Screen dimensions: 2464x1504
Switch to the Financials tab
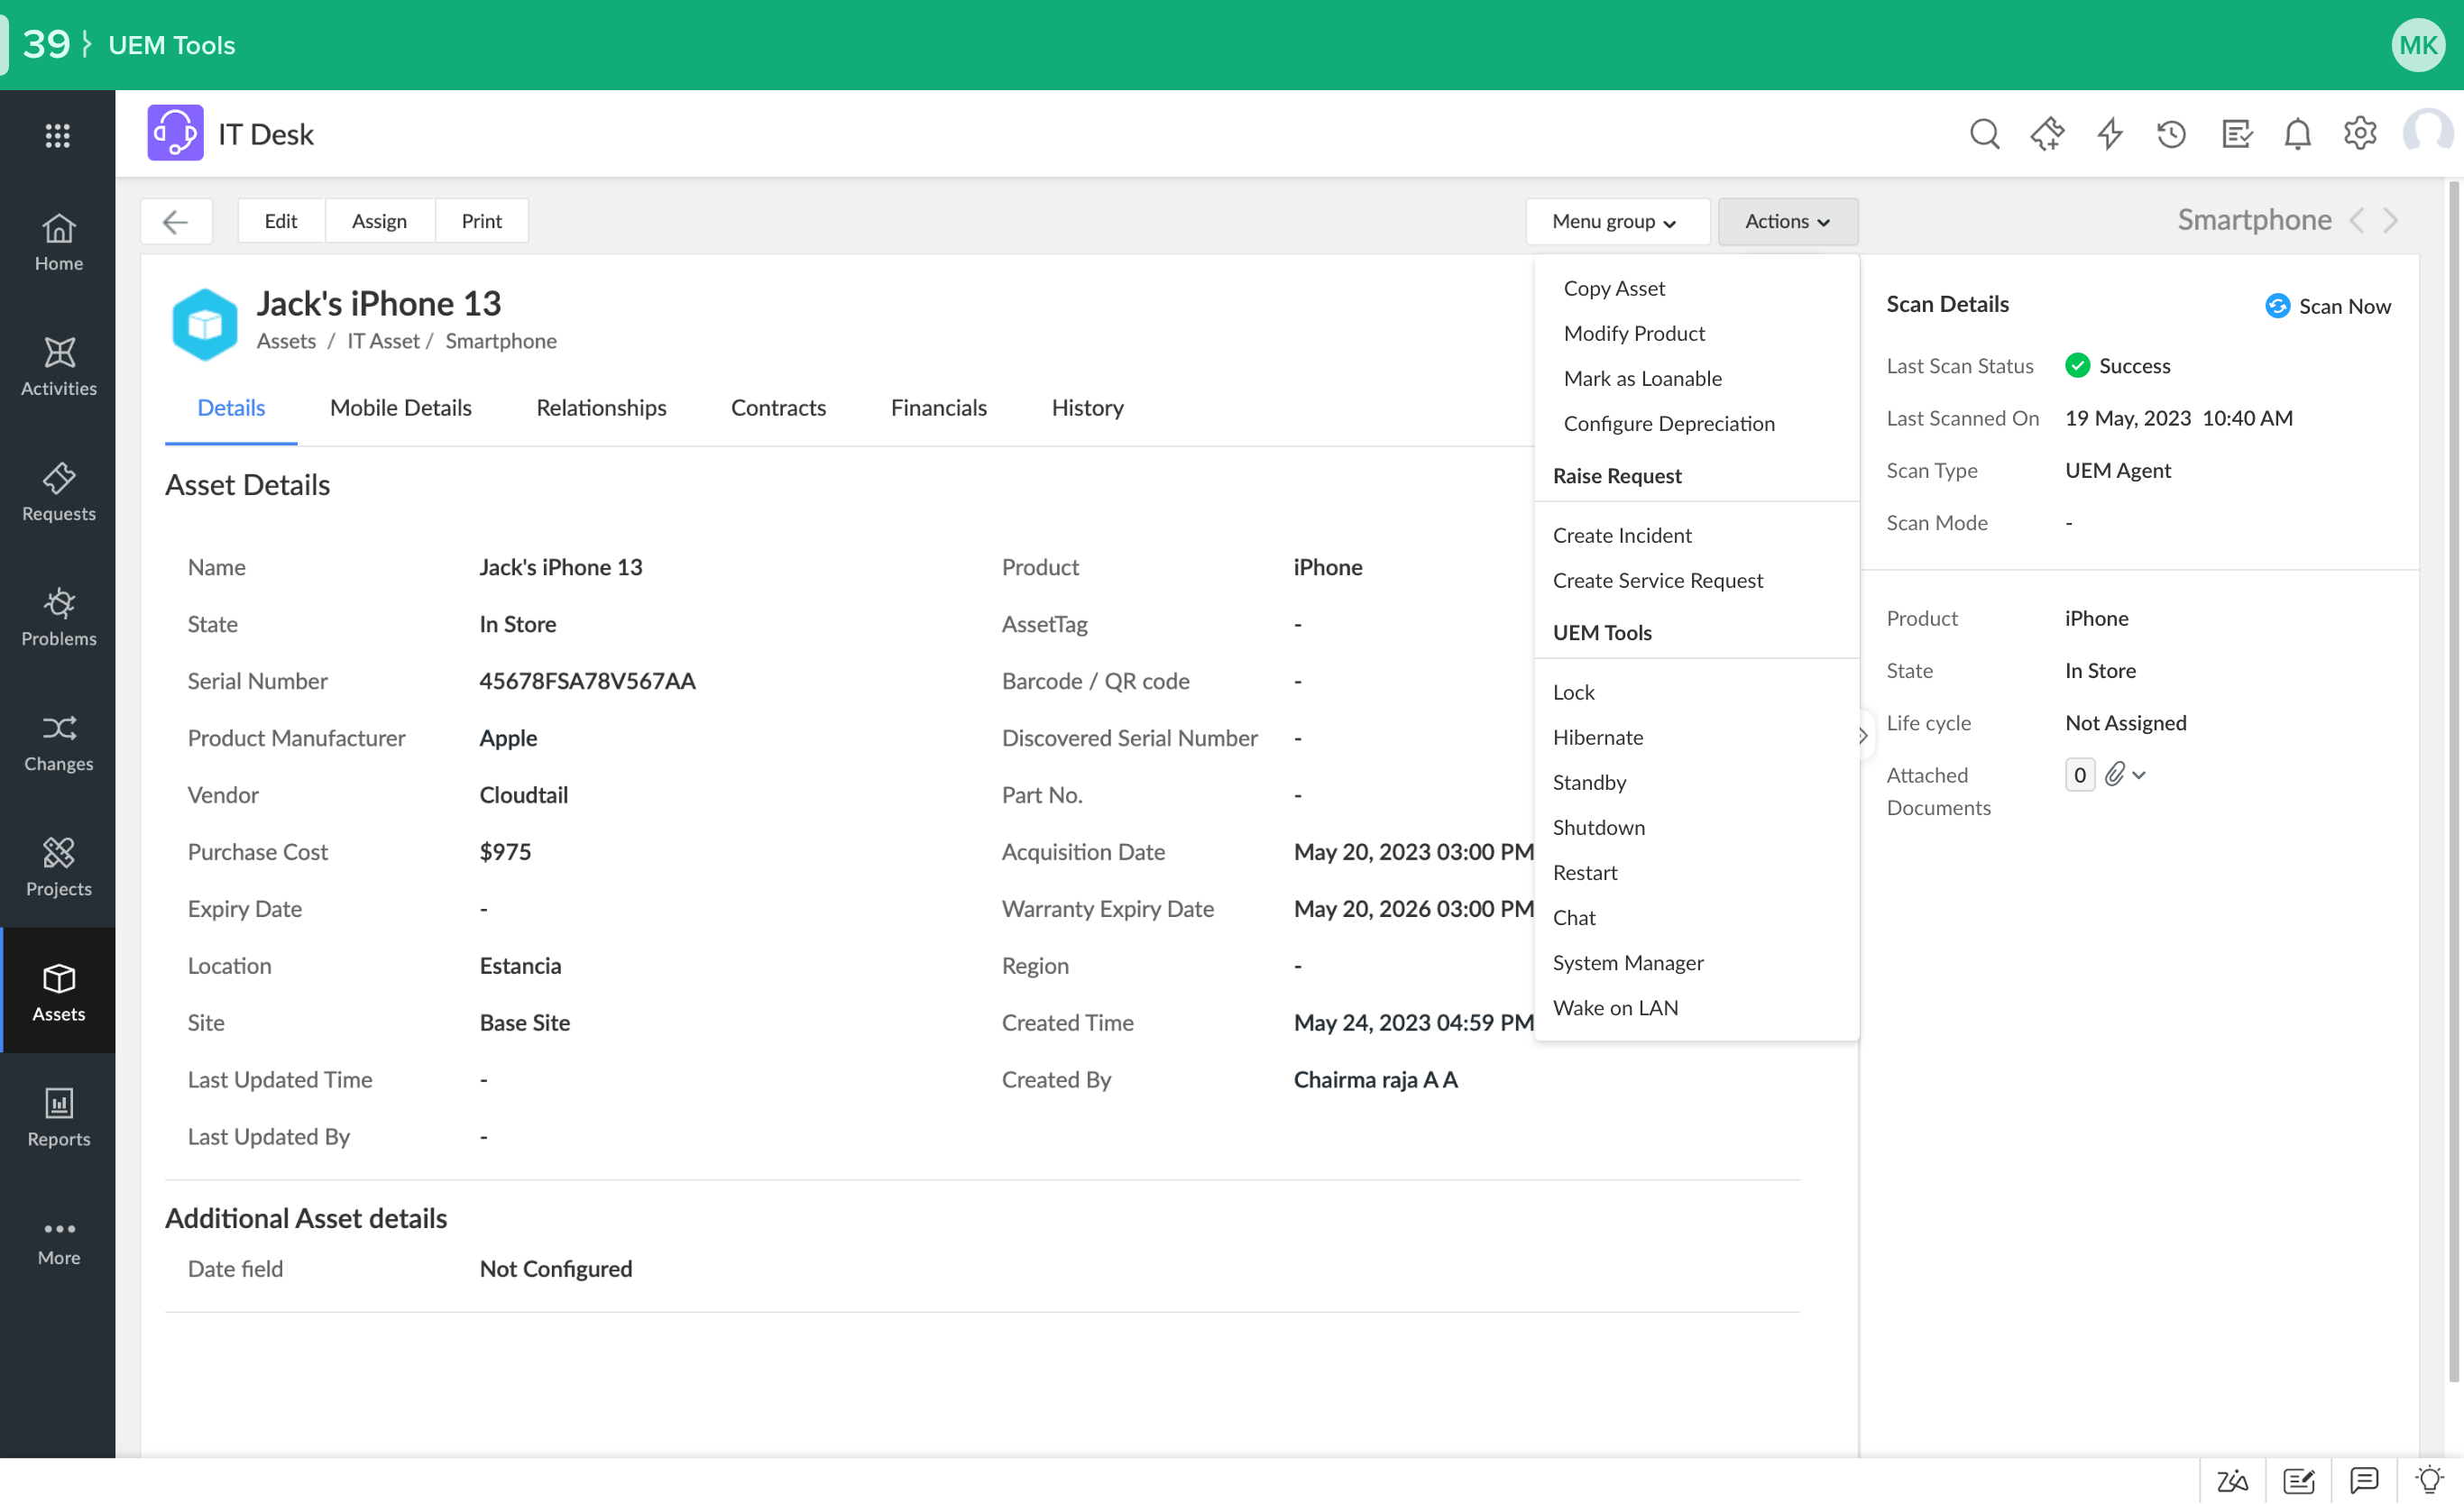click(938, 408)
